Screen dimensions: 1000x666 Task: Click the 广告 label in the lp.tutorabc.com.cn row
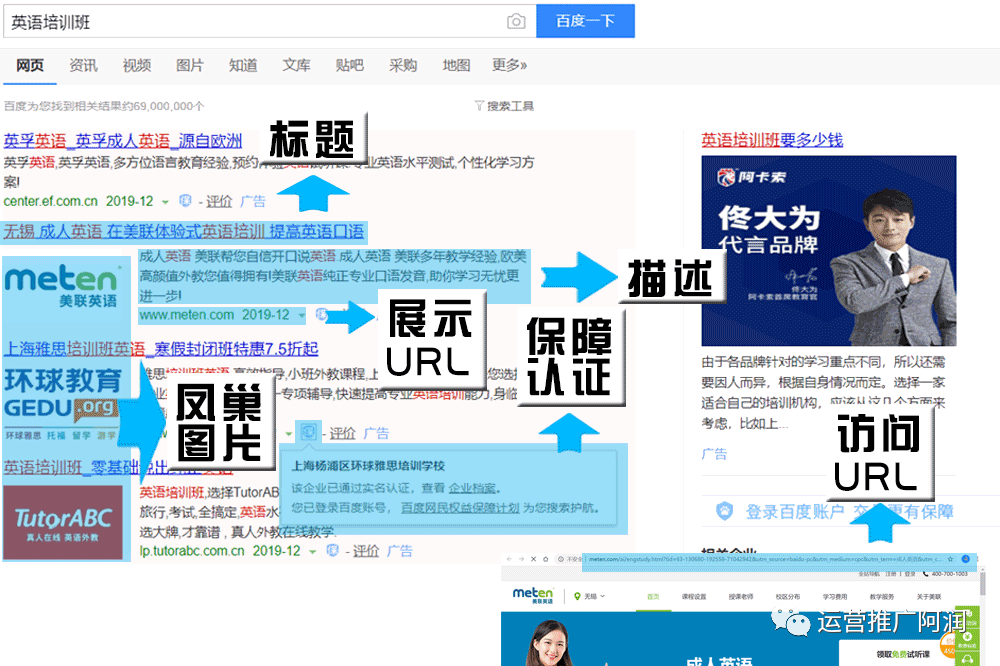point(400,551)
